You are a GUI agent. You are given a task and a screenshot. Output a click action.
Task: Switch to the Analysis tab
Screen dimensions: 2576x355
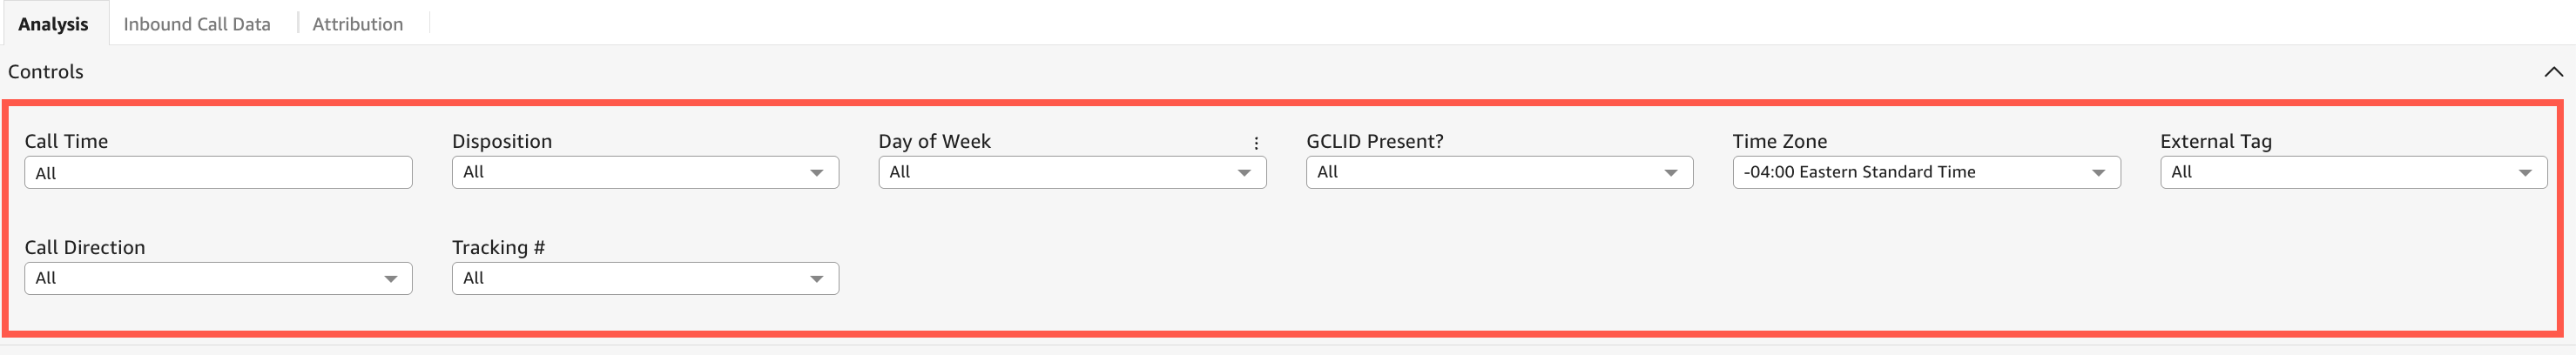coord(53,24)
